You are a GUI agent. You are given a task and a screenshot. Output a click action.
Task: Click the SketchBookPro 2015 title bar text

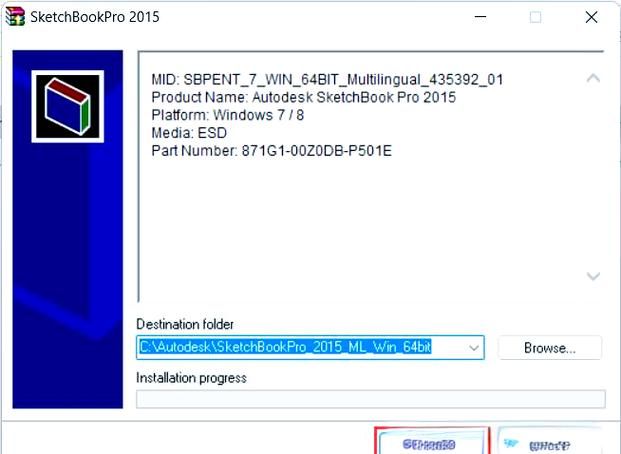coord(94,17)
